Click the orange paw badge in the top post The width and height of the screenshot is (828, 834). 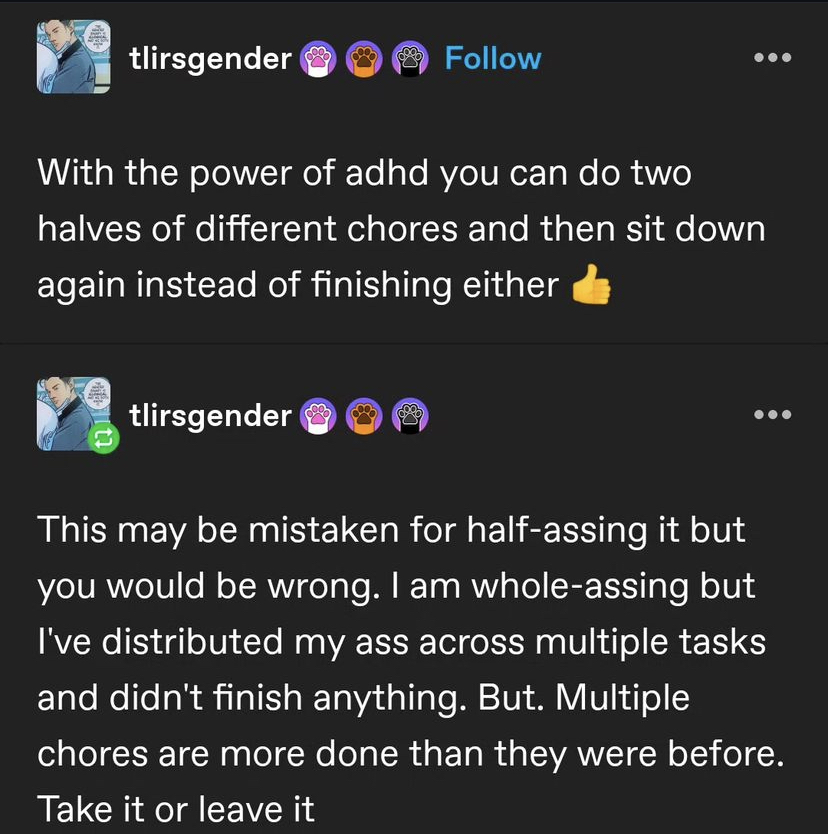pyautogui.click(x=363, y=60)
